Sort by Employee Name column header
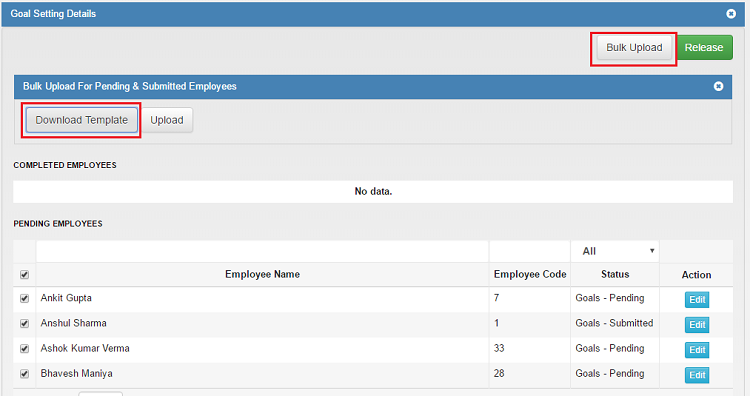750x396 pixels. coord(262,275)
